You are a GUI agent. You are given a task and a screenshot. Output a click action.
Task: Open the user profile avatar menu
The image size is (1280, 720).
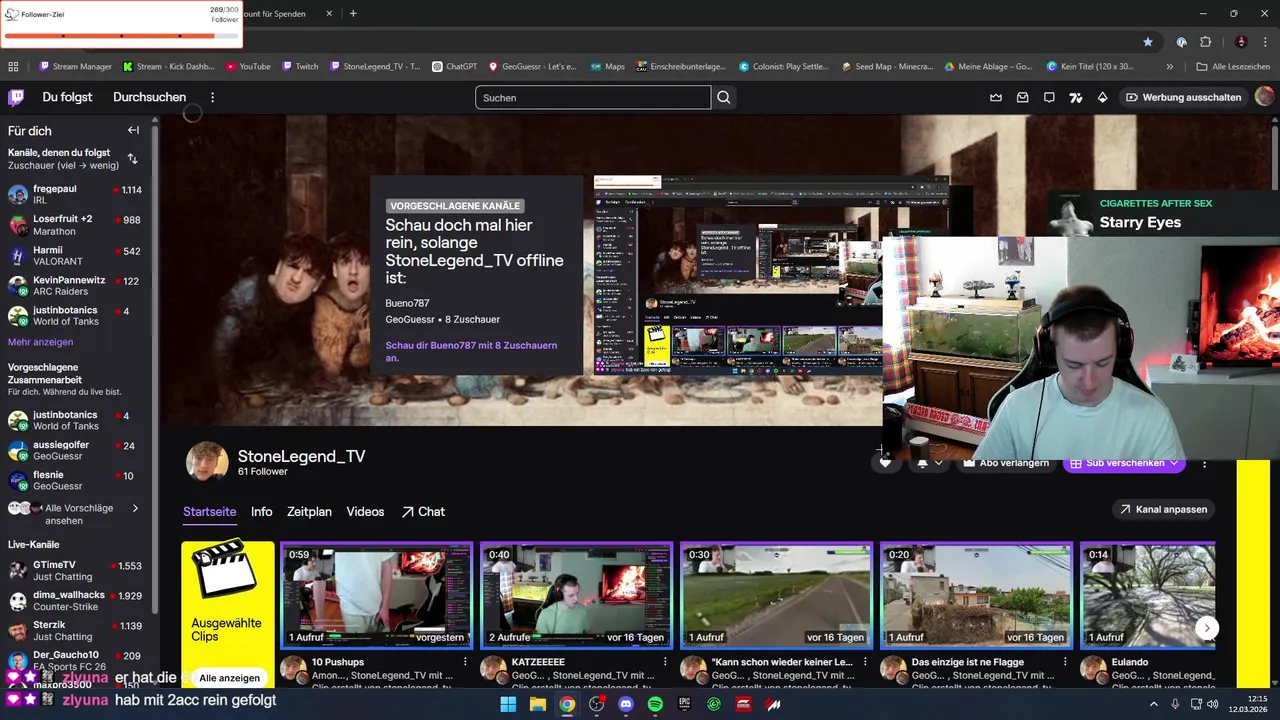(1264, 97)
